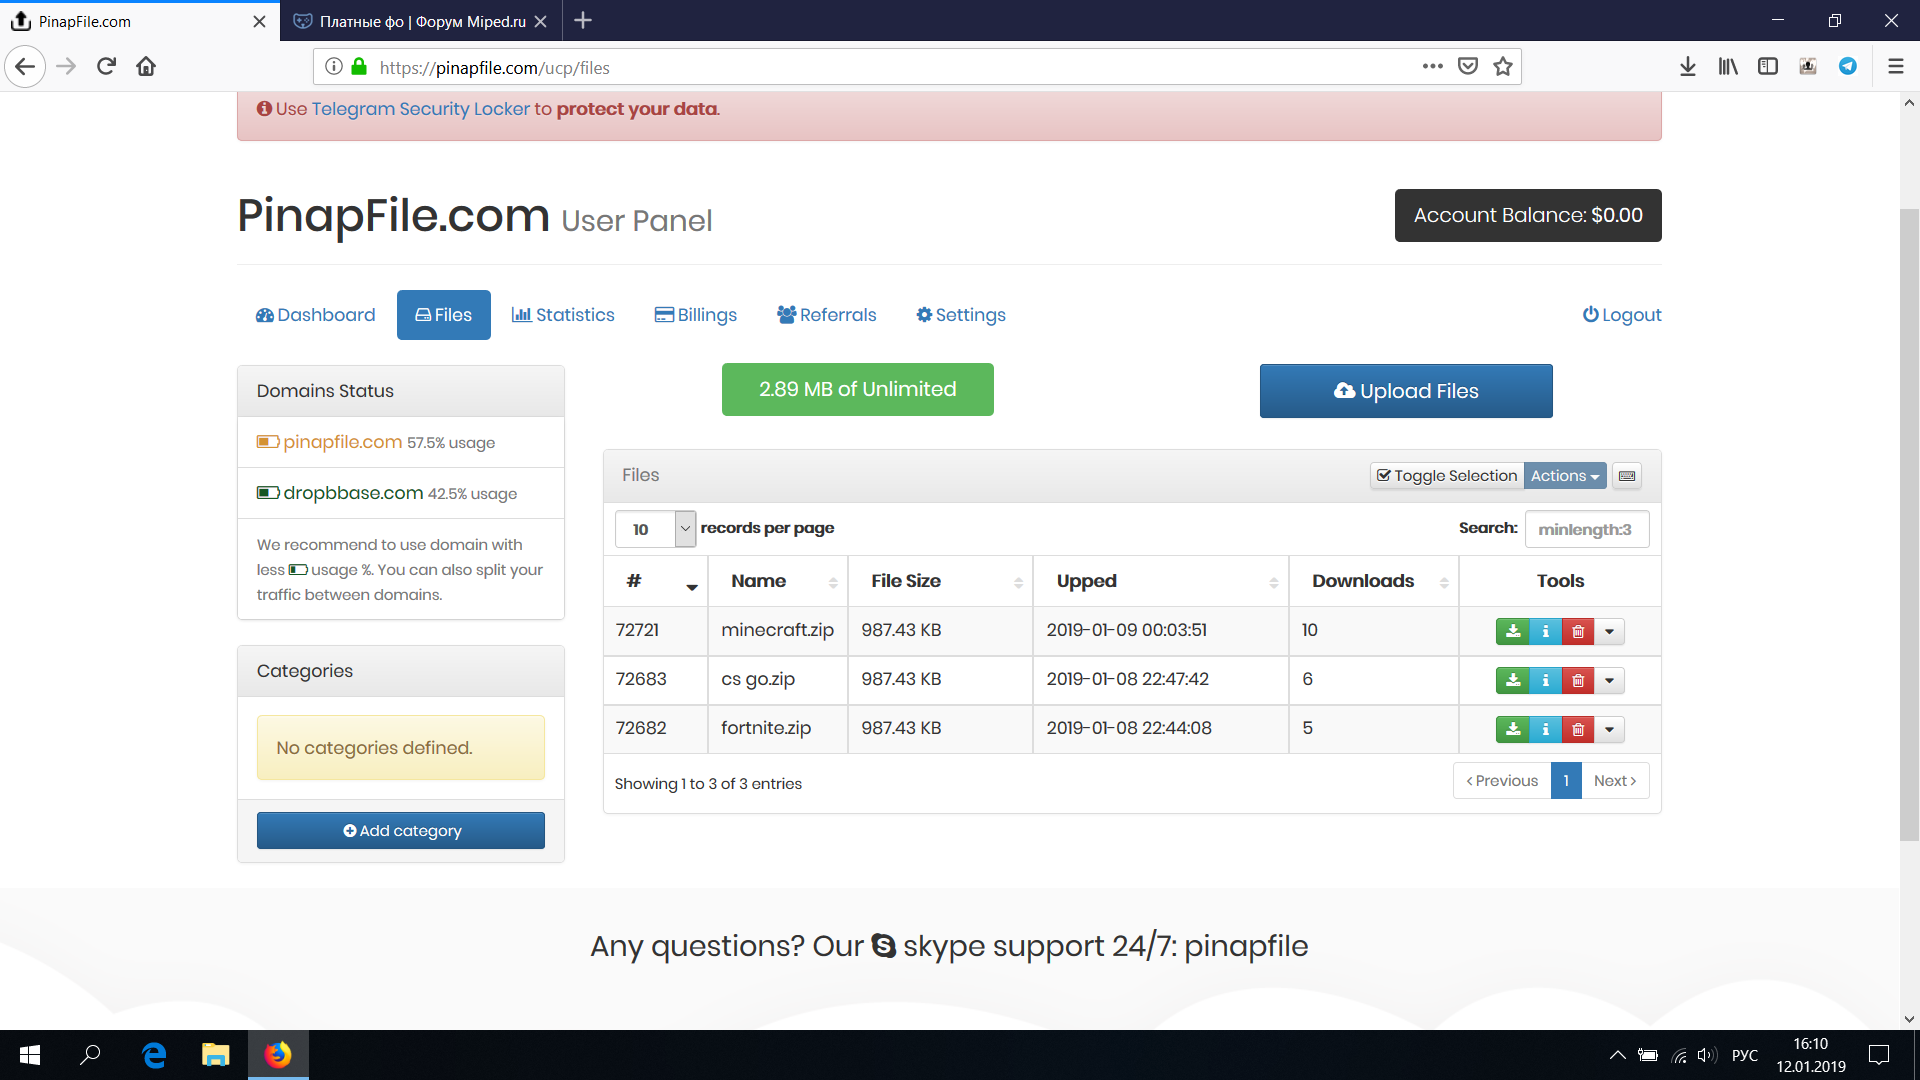This screenshot has width=1920, height=1080.
Task: Open a new browser tab
Action: [x=583, y=21]
